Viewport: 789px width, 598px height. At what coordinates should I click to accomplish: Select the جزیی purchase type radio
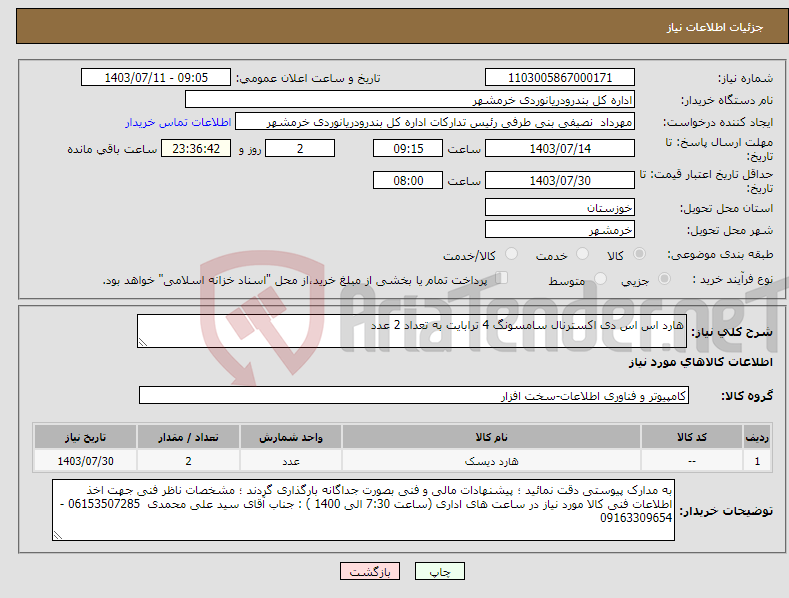pos(664,278)
